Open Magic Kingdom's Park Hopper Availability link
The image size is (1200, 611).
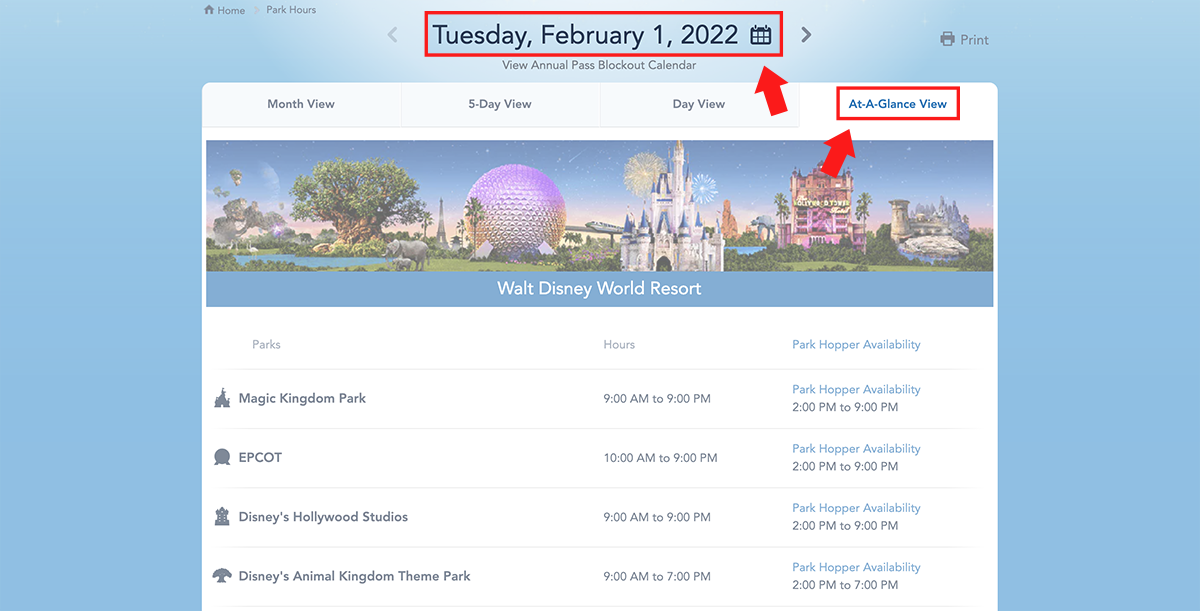(856, 389)
